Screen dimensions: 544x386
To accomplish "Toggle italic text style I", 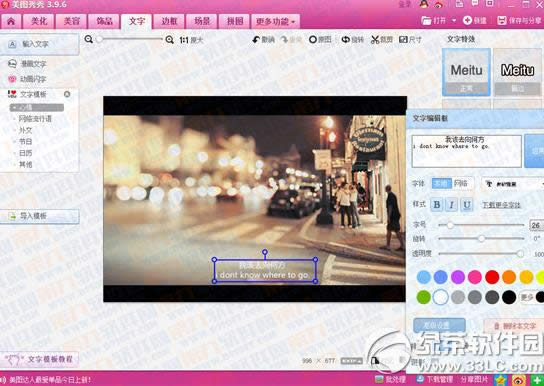I will pyautogui.click(x=452, y=205).
